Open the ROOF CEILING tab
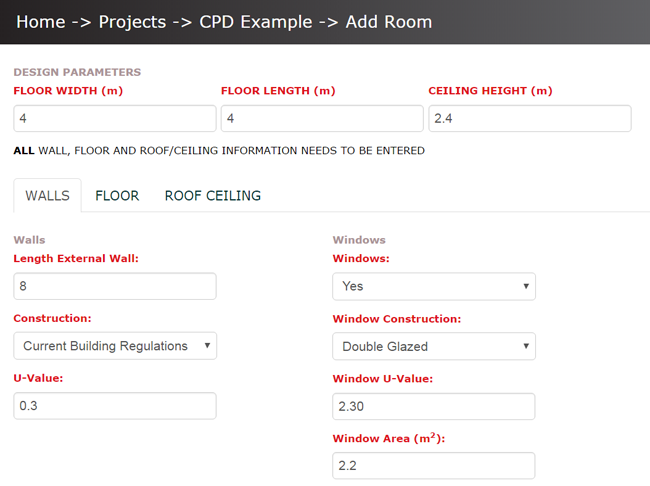The width and height of the screenshot is (650, 486). click(213, 195)
